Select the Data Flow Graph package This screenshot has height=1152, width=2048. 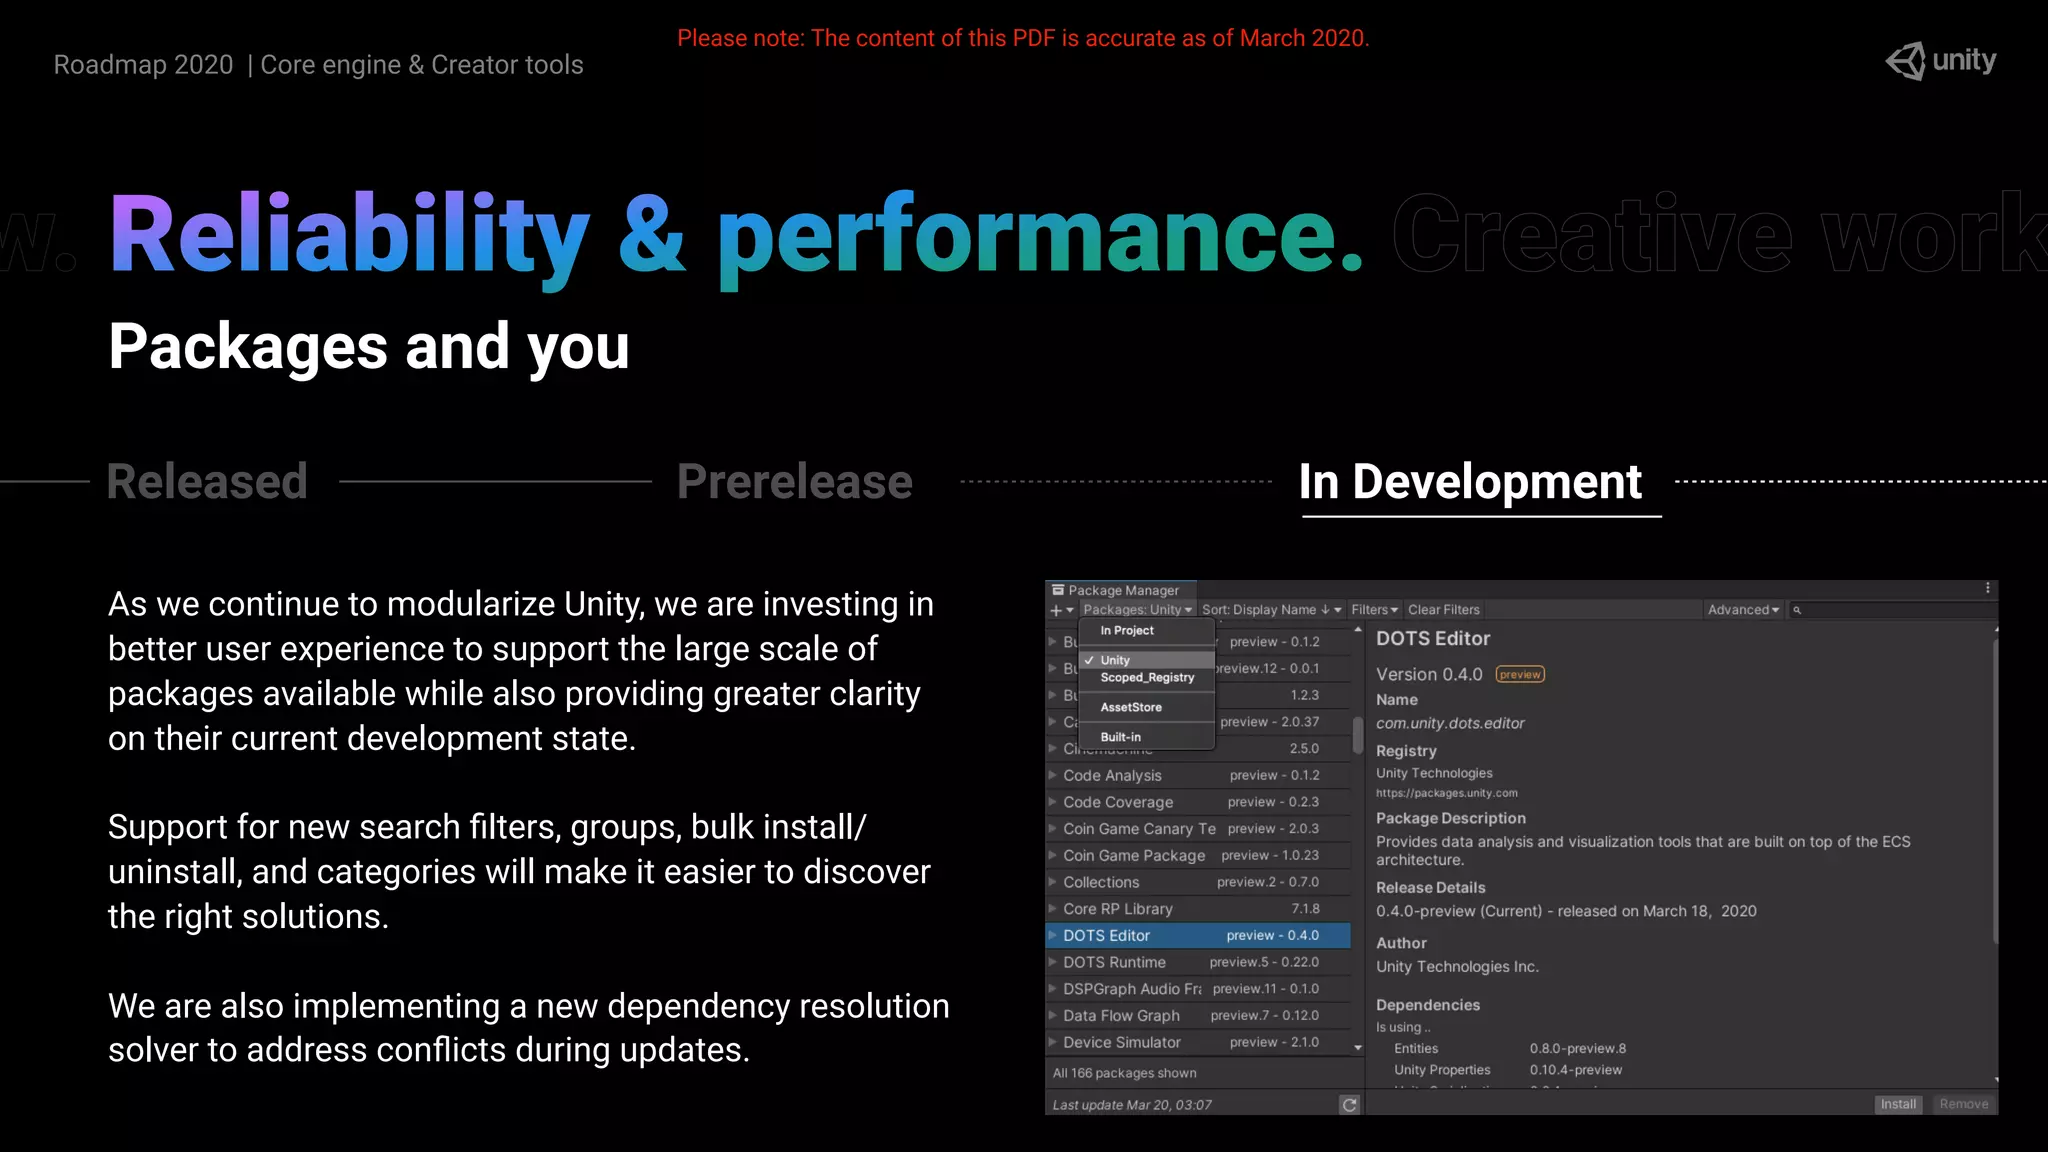(1197, 1015)
